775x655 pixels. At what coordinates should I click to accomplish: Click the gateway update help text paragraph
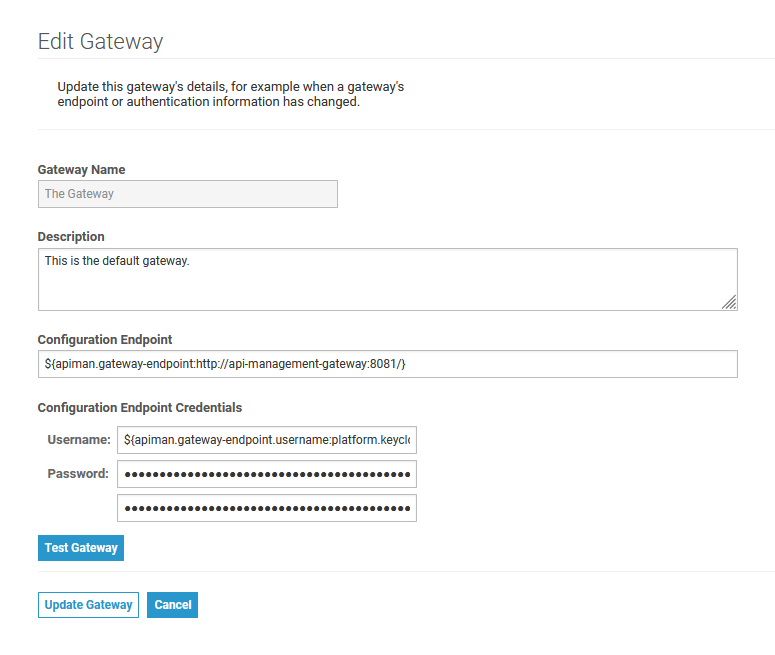(230, 95)
